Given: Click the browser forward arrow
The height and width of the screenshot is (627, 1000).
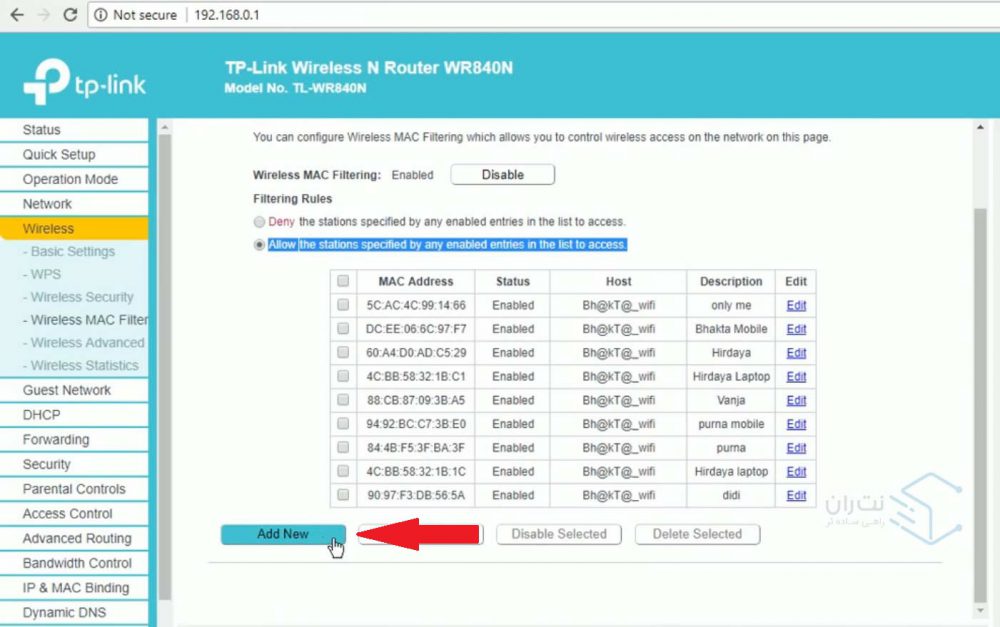Looking at the screenshot, I should 43,15.
